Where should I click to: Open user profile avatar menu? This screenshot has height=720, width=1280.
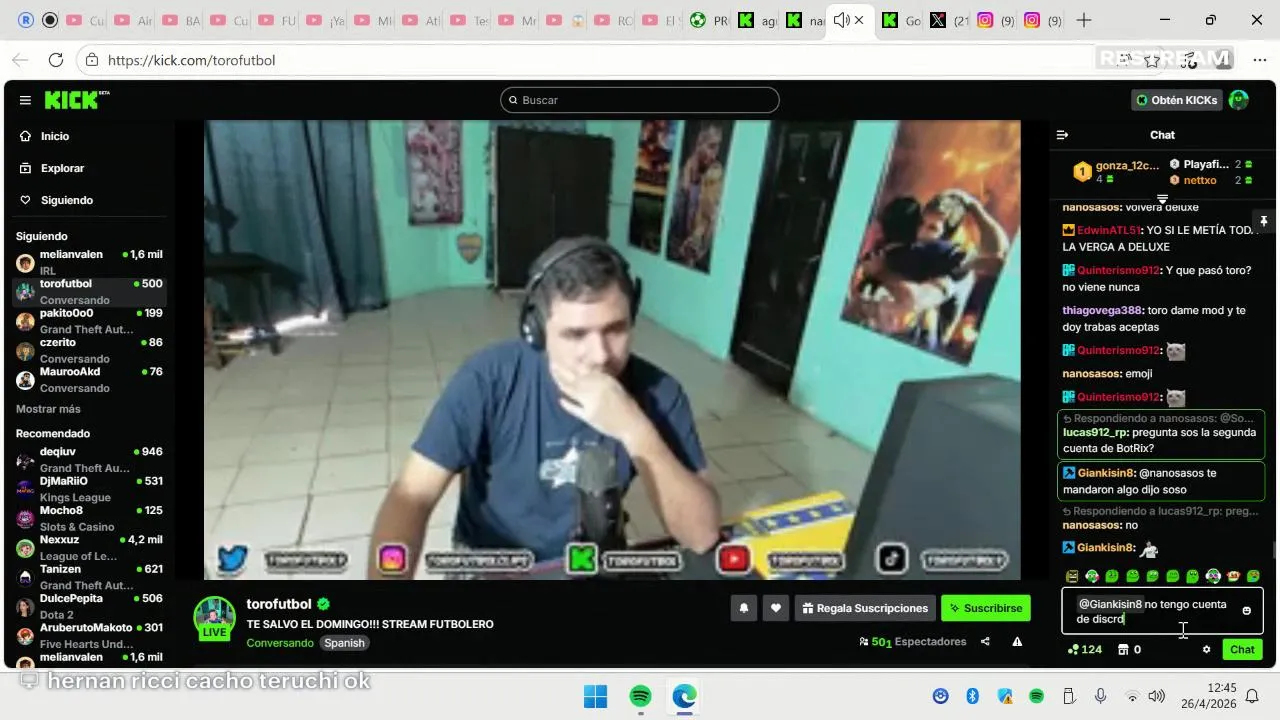click(1239, 100)
